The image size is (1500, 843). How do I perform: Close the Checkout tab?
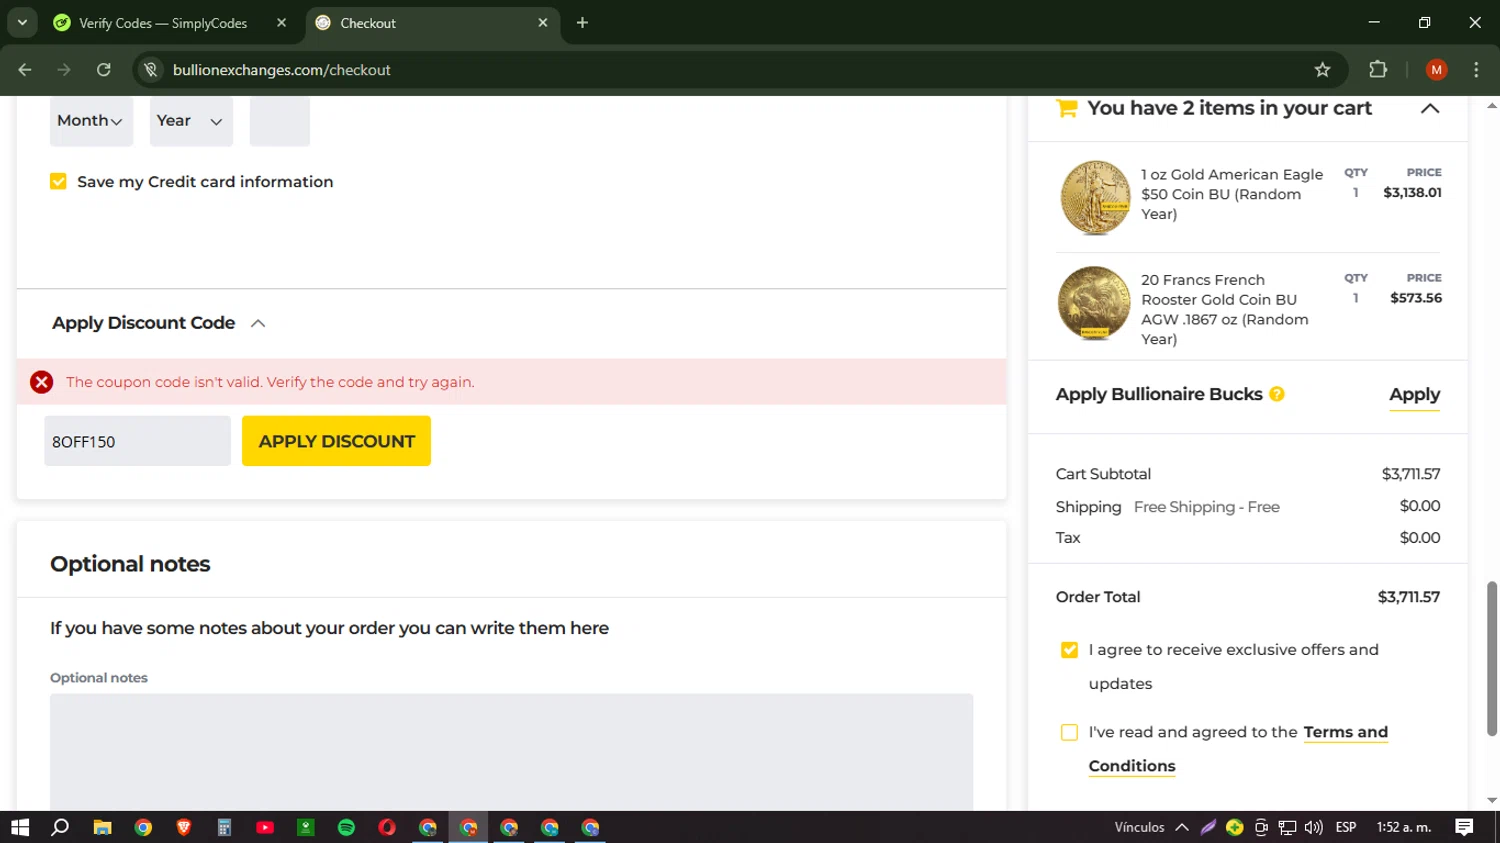coord(543,23)
